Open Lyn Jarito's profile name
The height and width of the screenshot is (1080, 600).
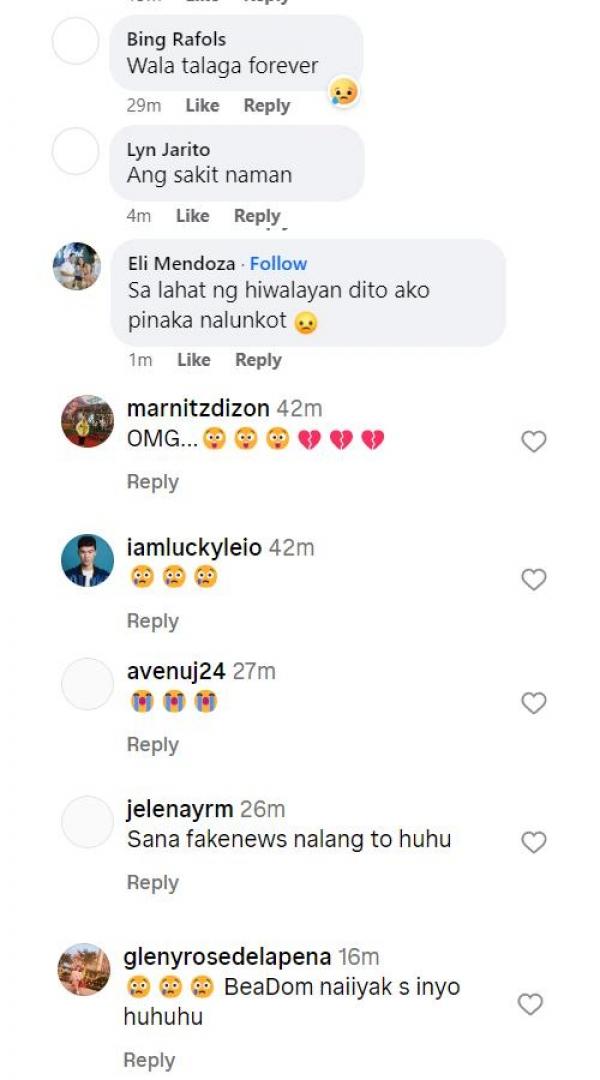tap(168, 150)
